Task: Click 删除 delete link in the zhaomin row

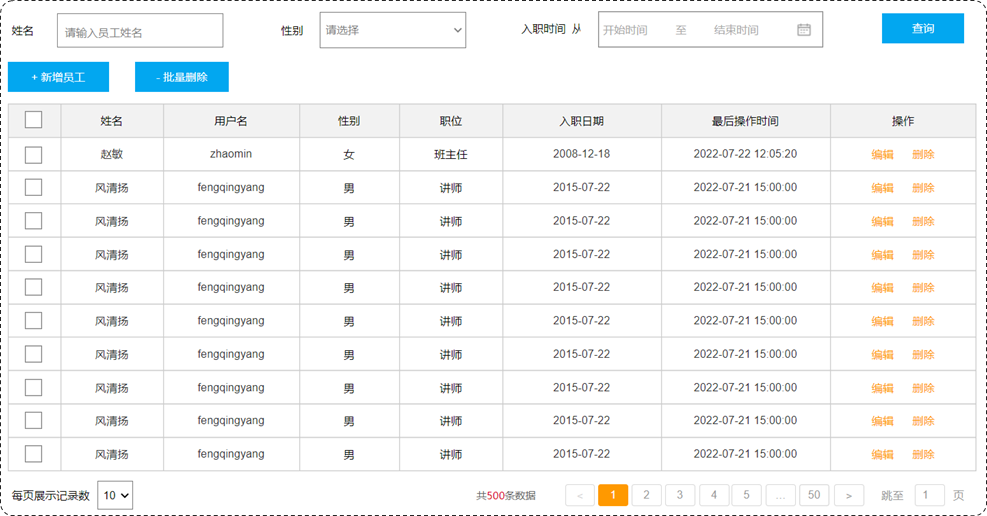Action: pos(923,154)
